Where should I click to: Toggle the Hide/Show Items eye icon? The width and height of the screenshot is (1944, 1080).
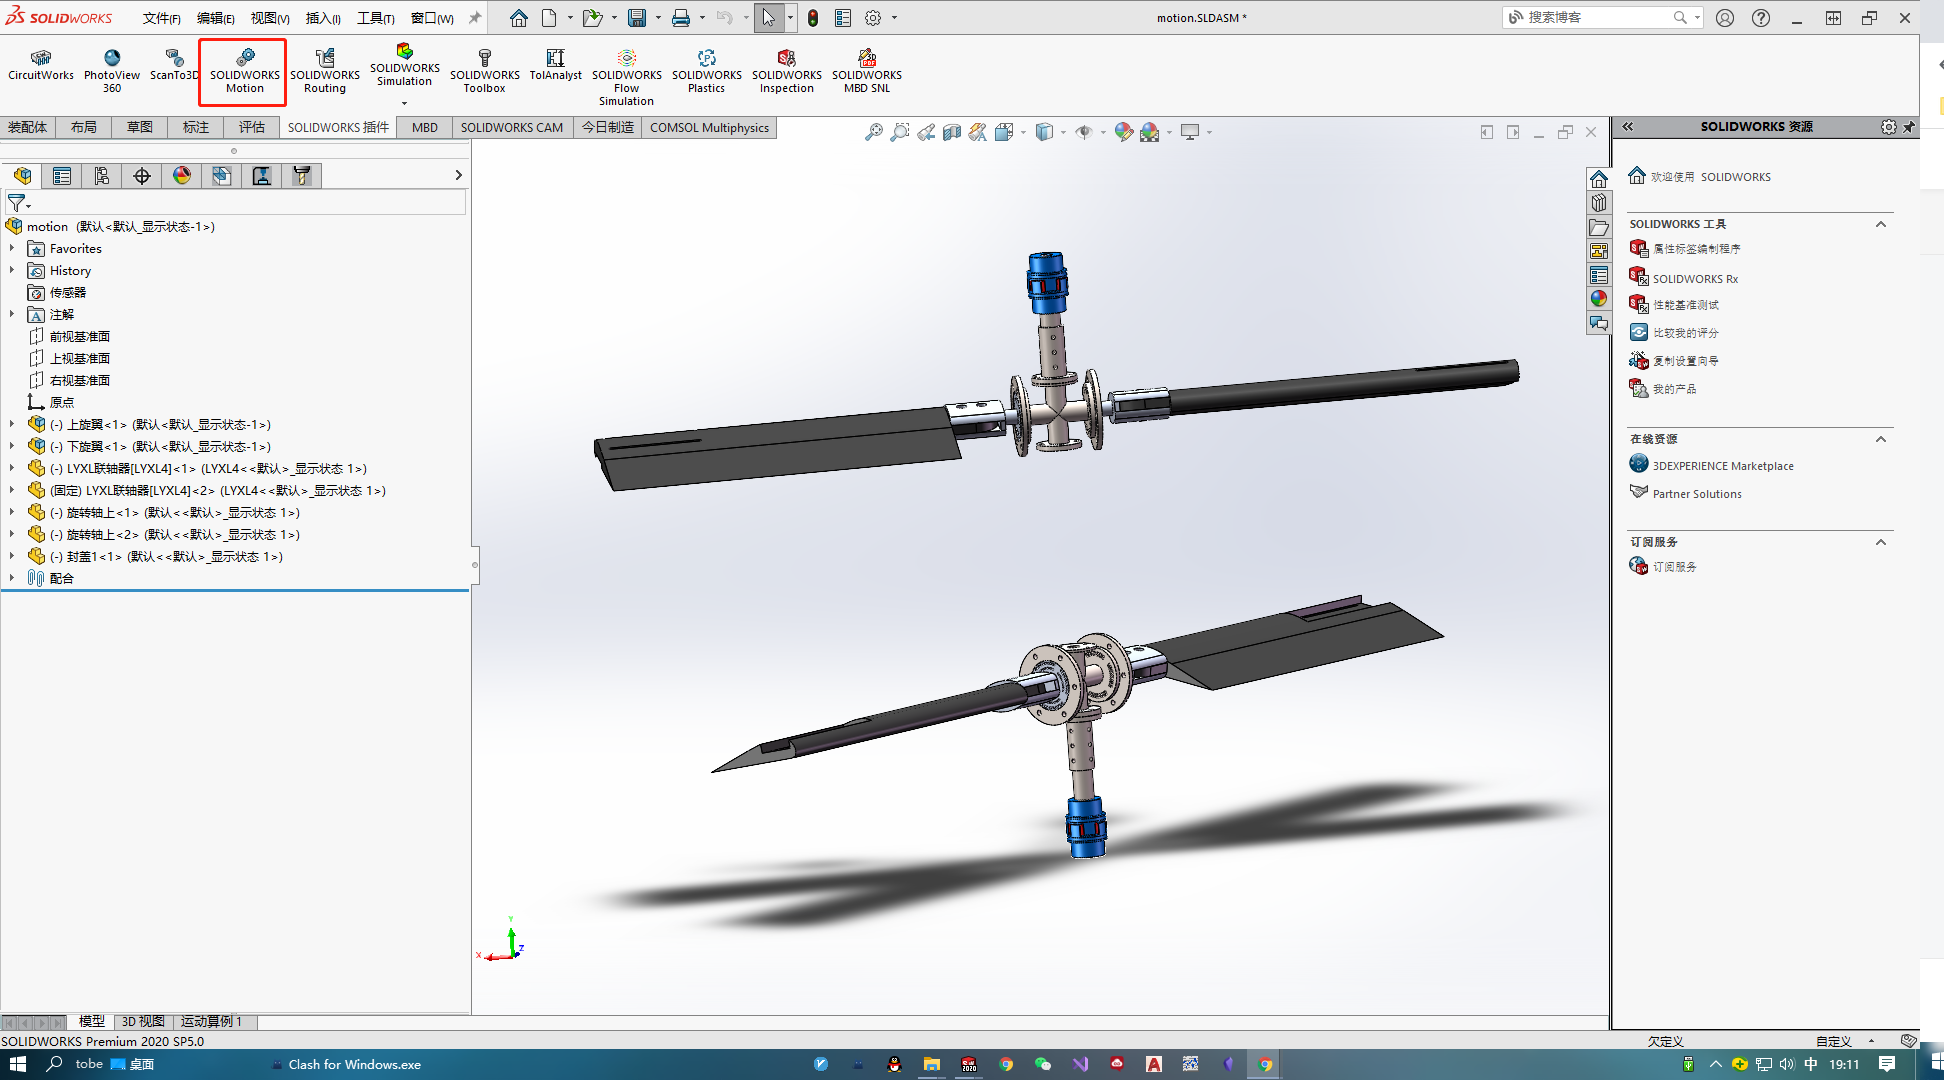click(x=1085, y=131)
